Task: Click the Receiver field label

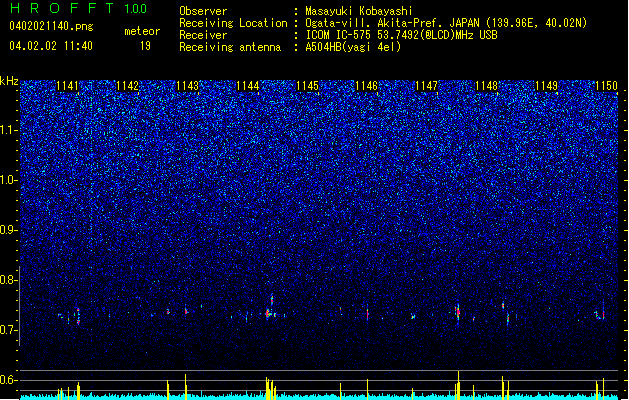Action: tap(203, 35)
